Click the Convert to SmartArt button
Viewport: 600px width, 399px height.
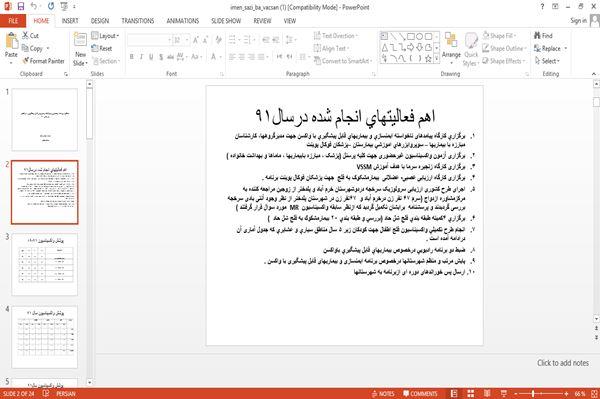tap(342, 61)
